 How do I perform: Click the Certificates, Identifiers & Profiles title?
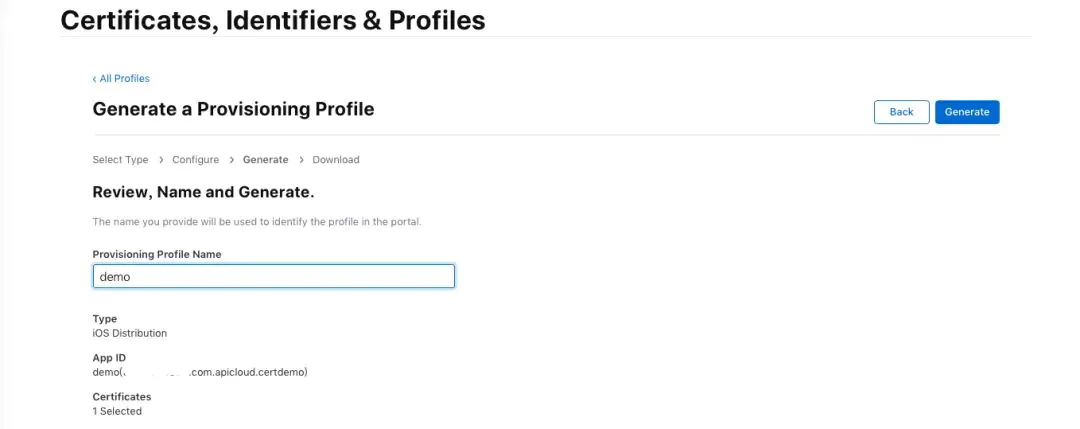click(272, 20)
